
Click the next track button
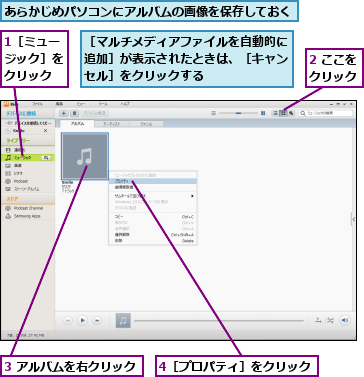coord(97,320)
